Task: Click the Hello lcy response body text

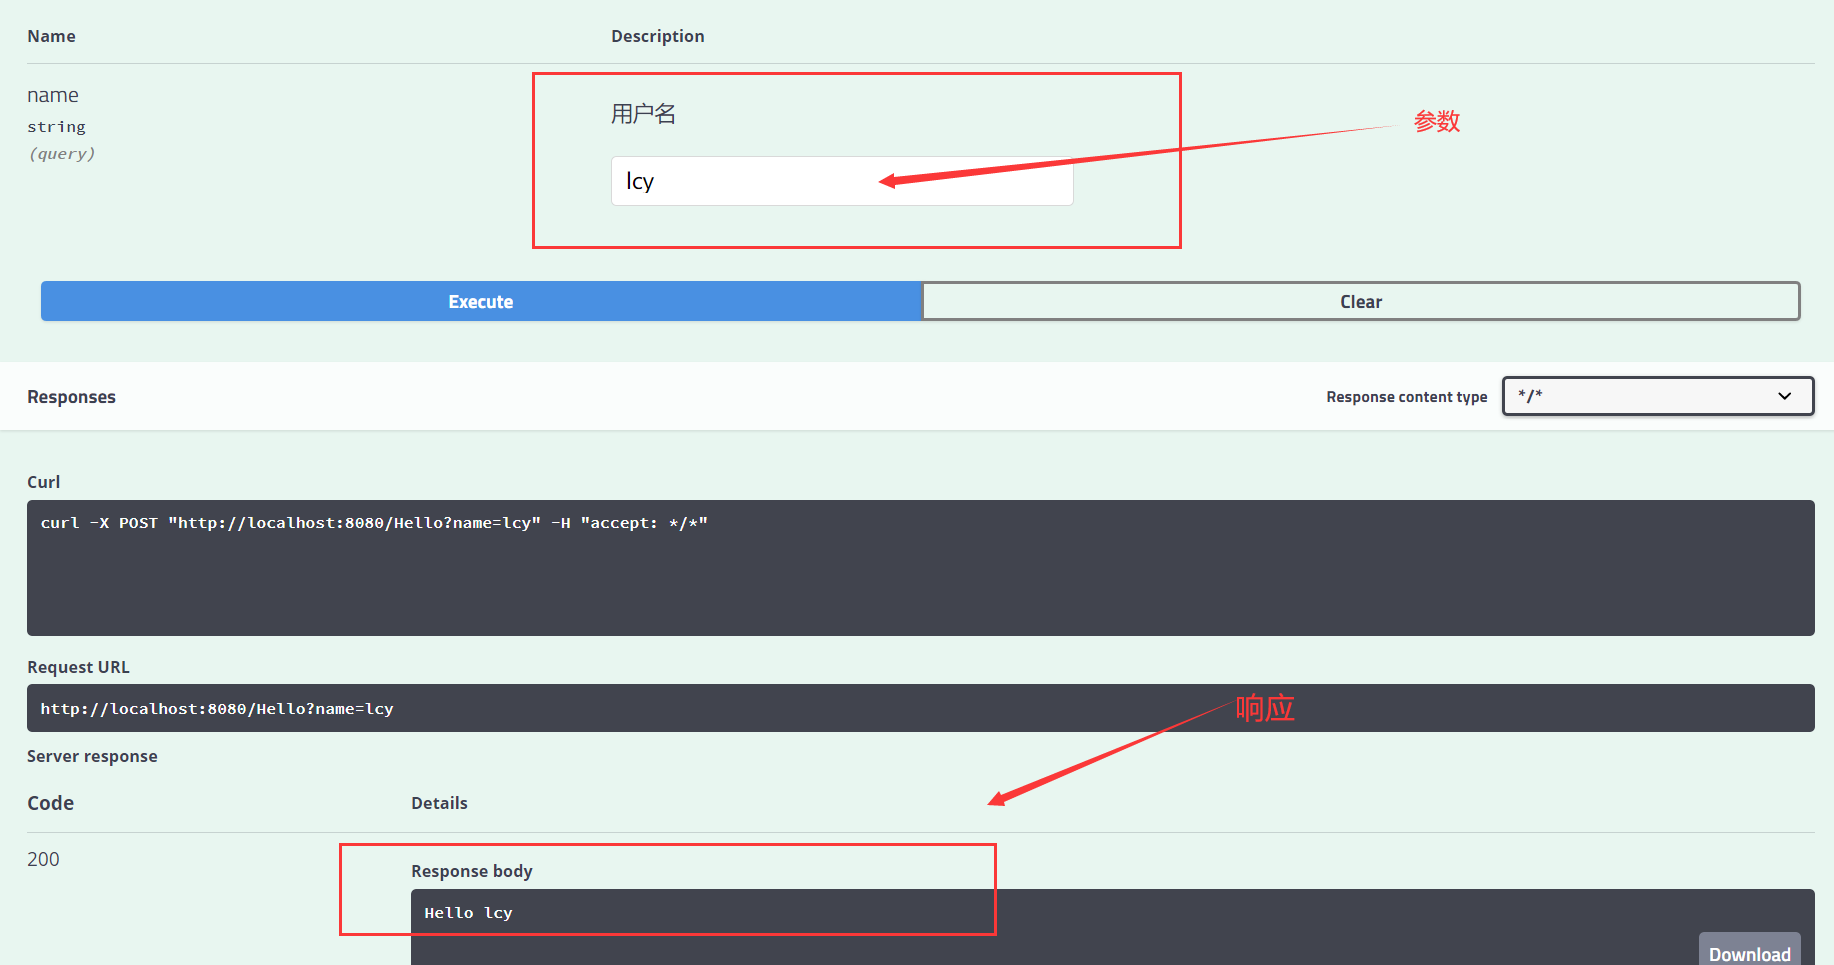Action: (x=468, y=912)
